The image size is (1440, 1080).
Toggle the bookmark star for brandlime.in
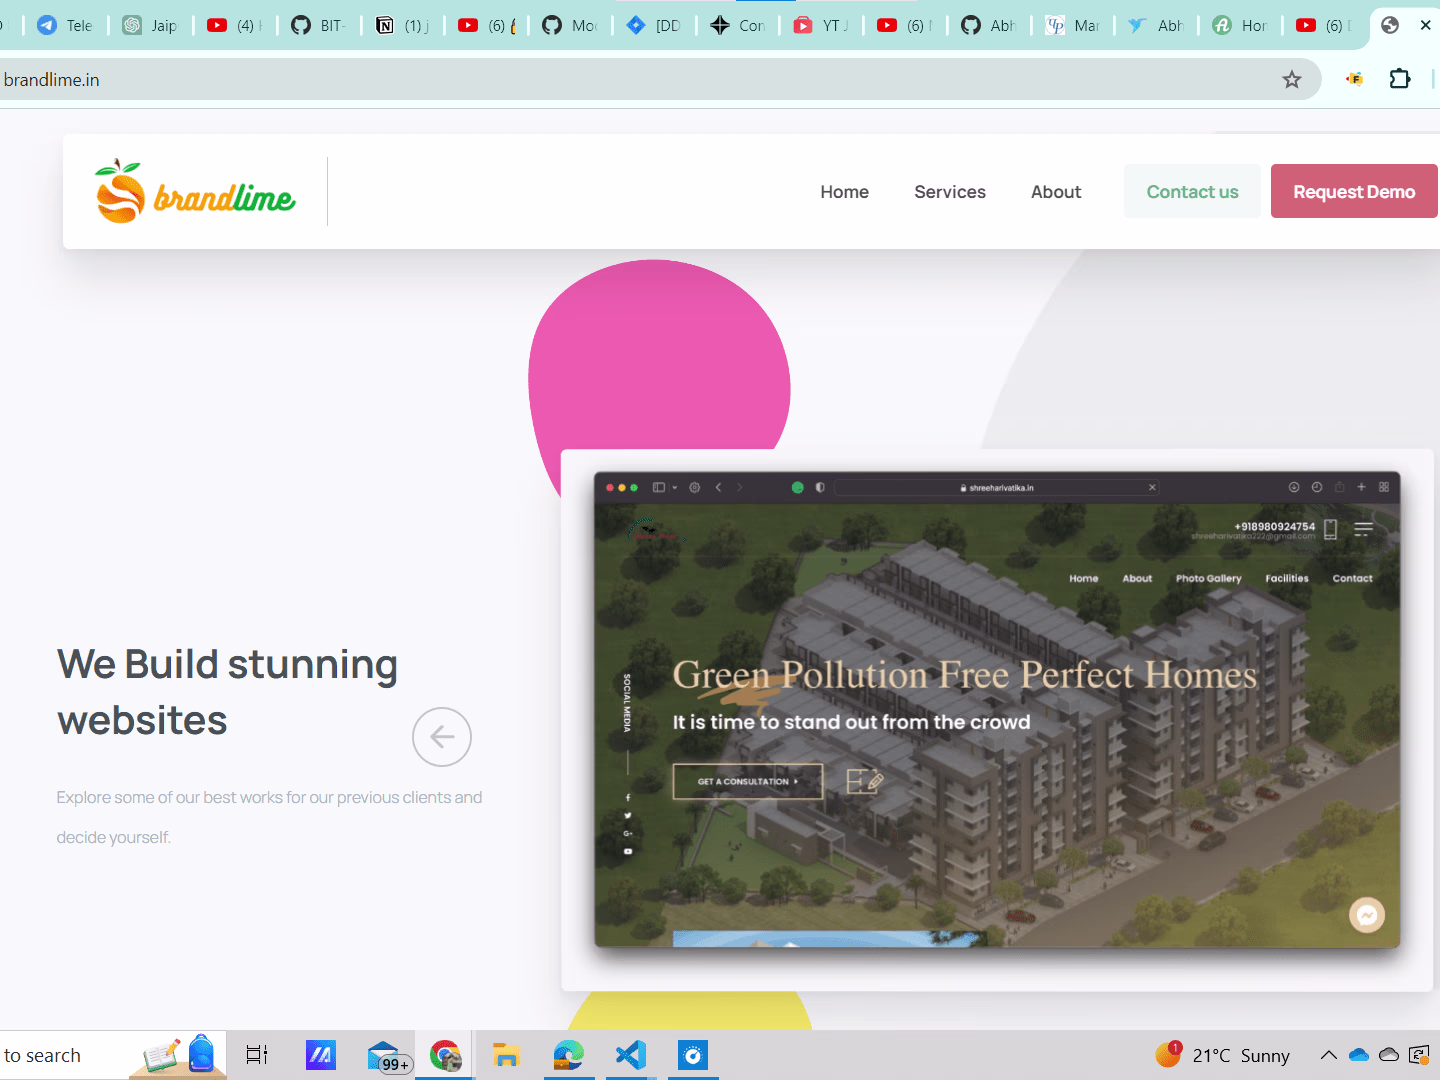1292,79
